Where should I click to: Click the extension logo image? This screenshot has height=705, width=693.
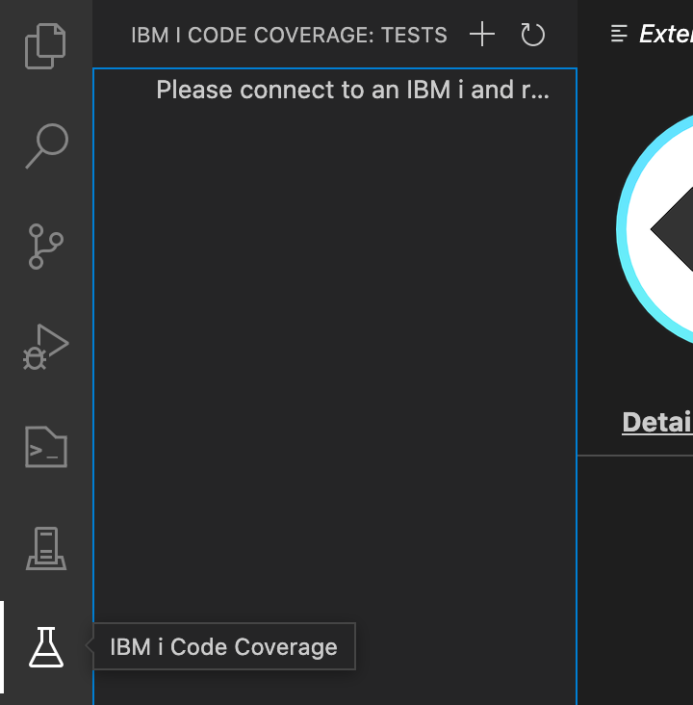click(655, 229)
